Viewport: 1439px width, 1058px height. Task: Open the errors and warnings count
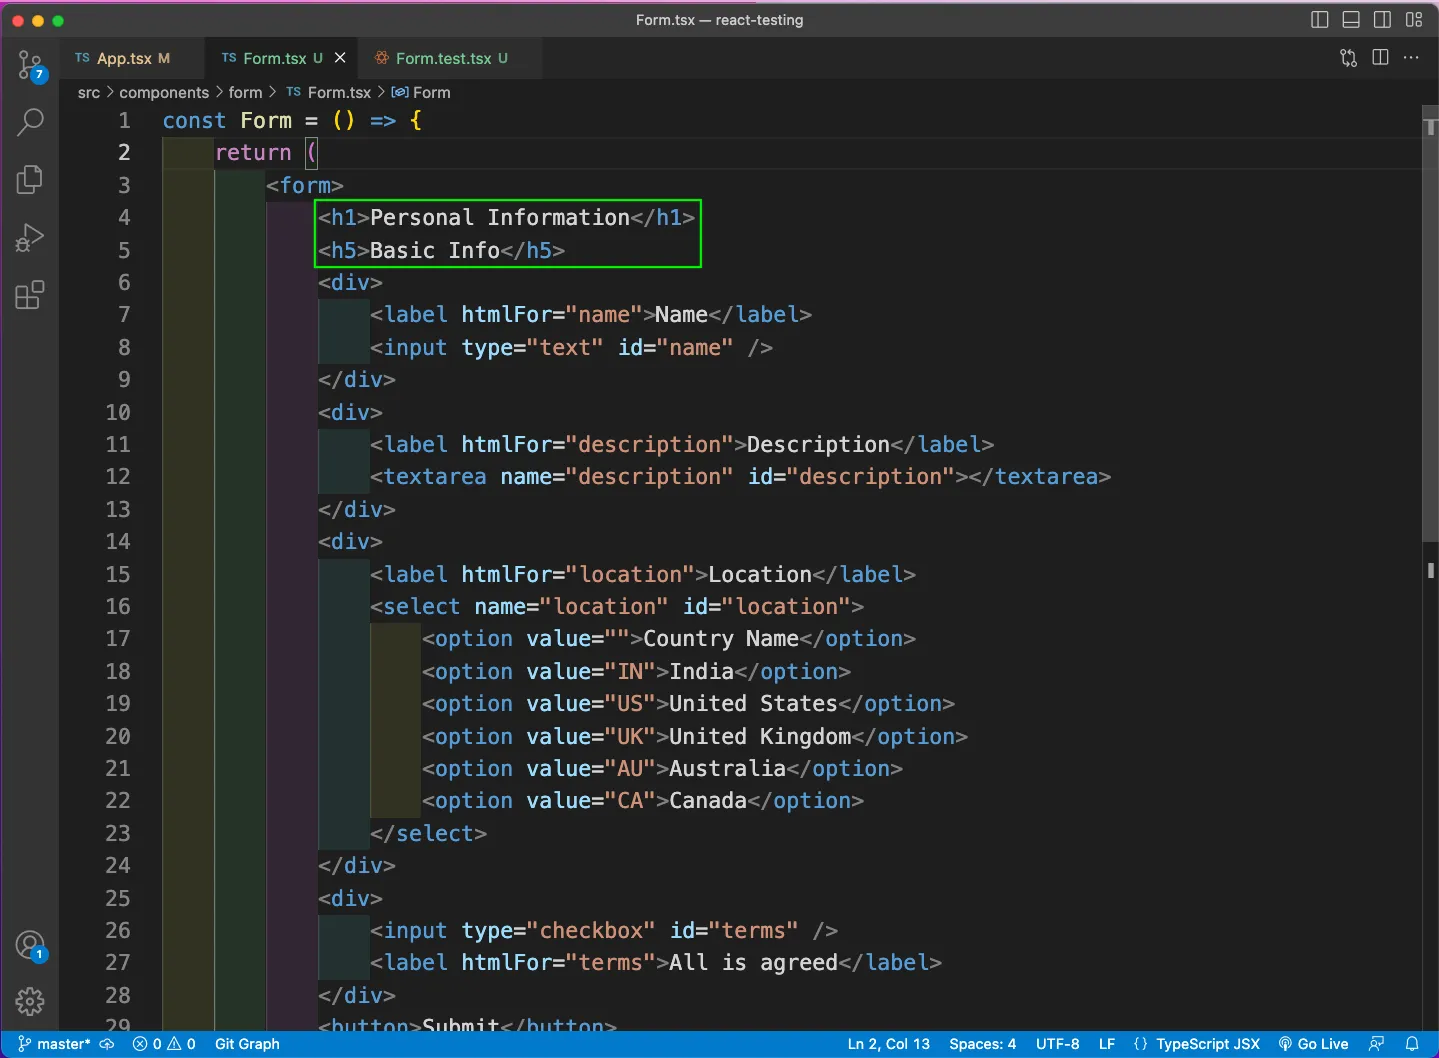click(x=164, y=1044)
